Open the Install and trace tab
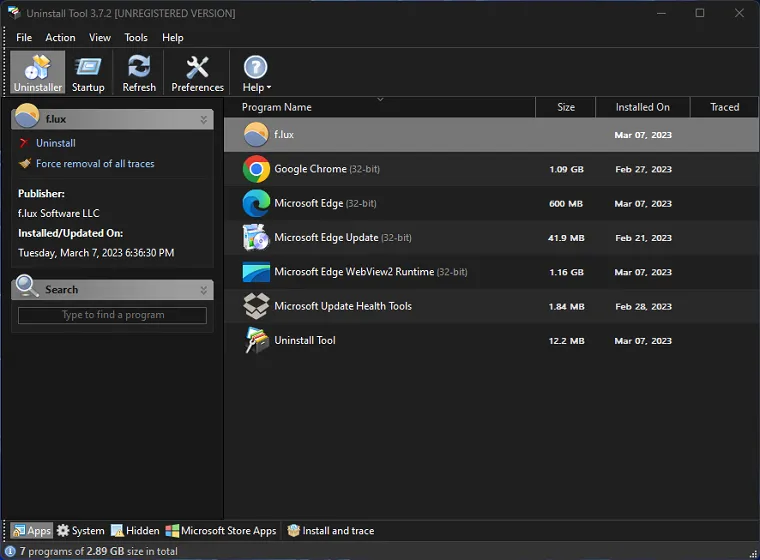The width and height of the screenshot is (760, 560). coord(331,530)
